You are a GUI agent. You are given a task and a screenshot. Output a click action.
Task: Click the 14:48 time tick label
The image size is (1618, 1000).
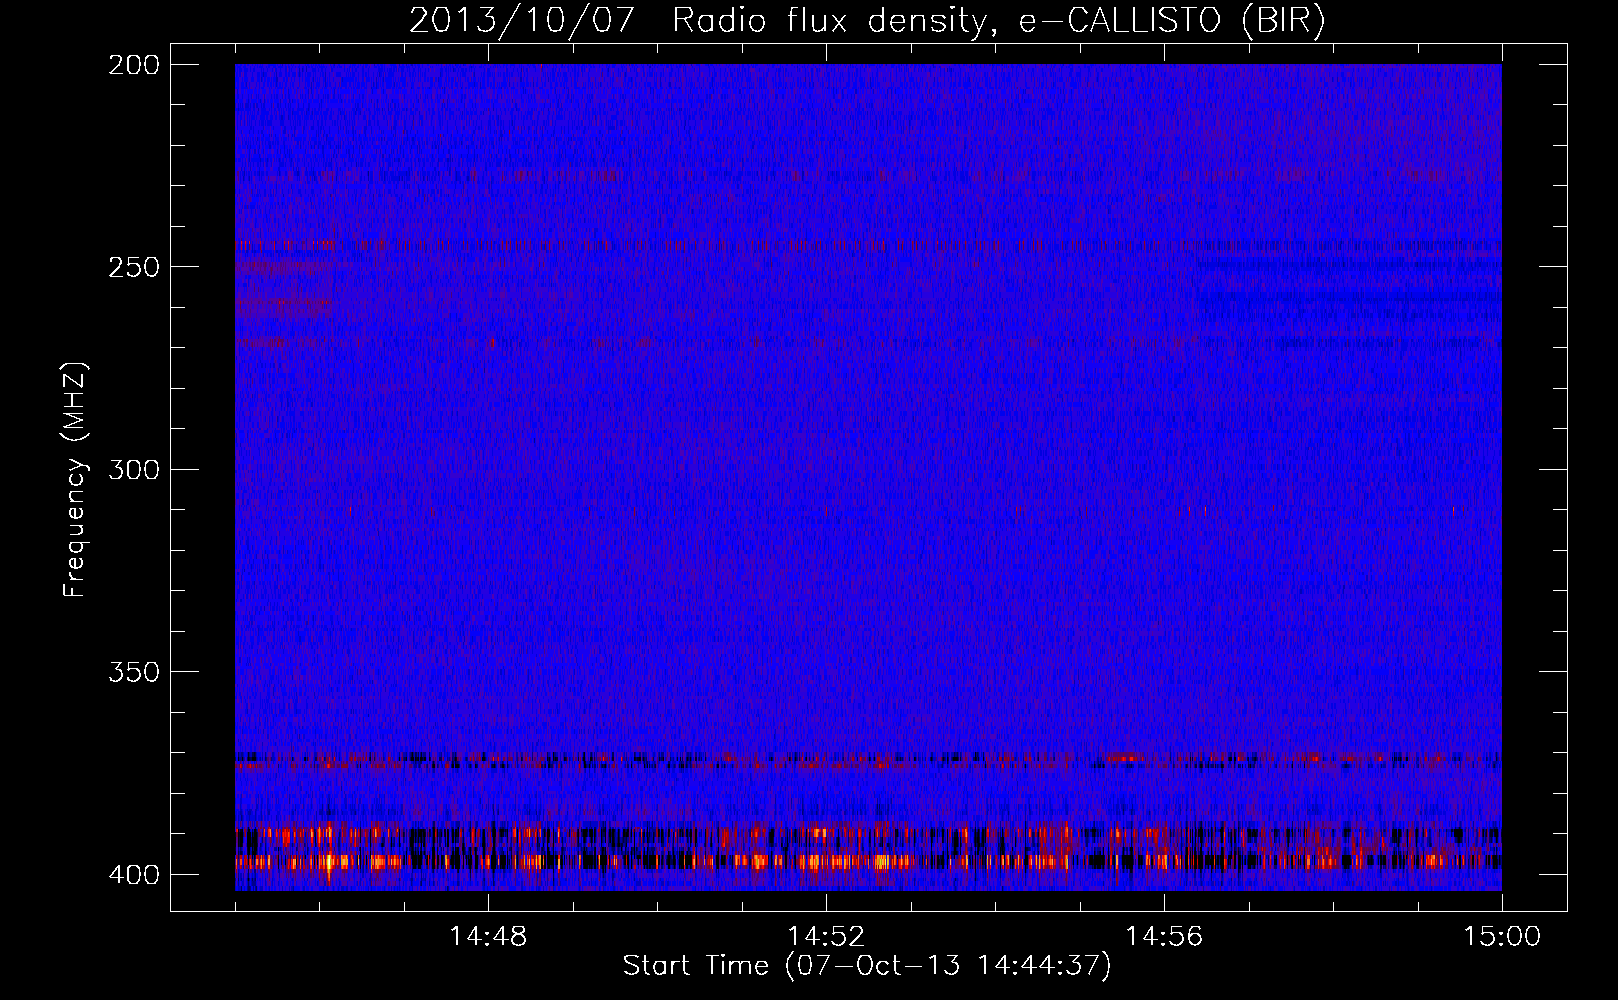coord(488,937)
